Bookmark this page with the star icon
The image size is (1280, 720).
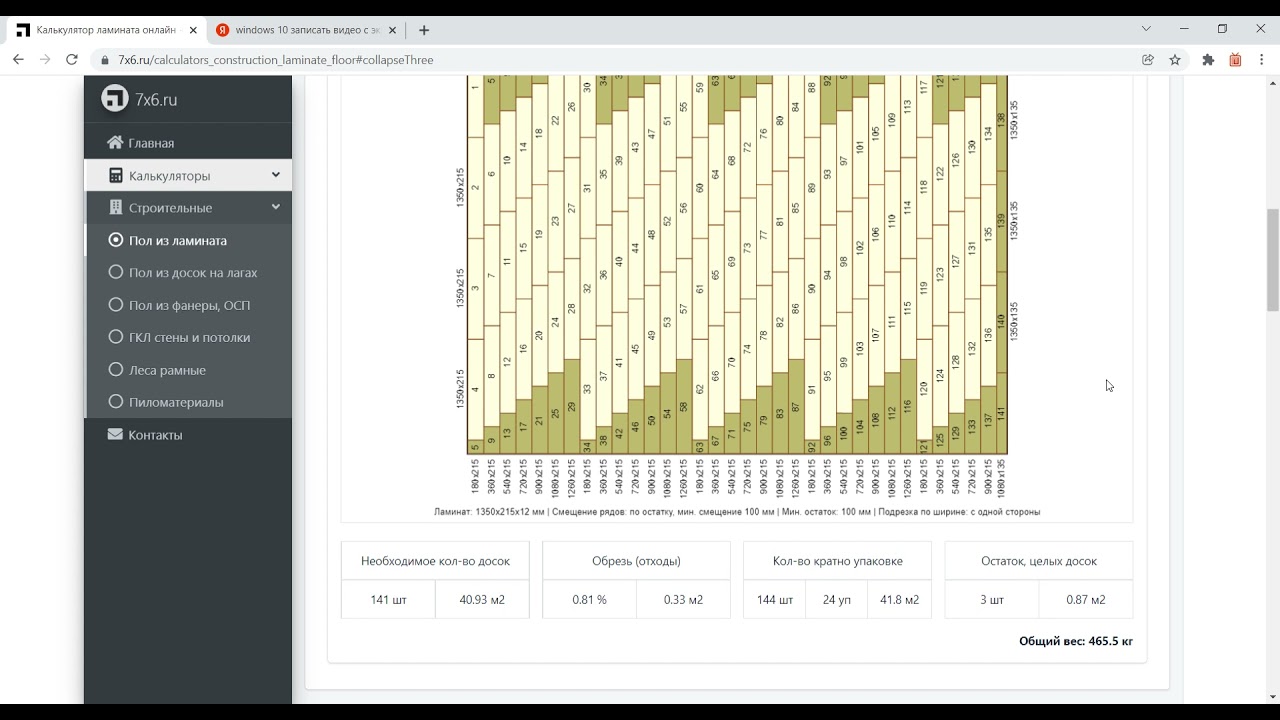point(1175,60)
